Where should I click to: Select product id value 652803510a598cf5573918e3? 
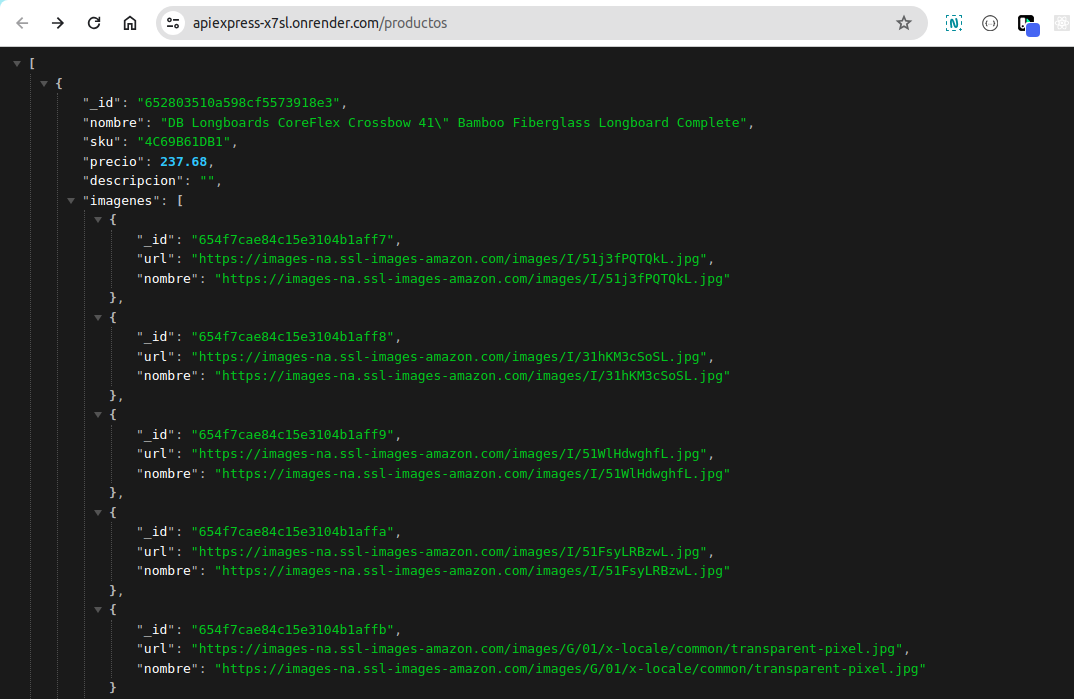(238, 103)
